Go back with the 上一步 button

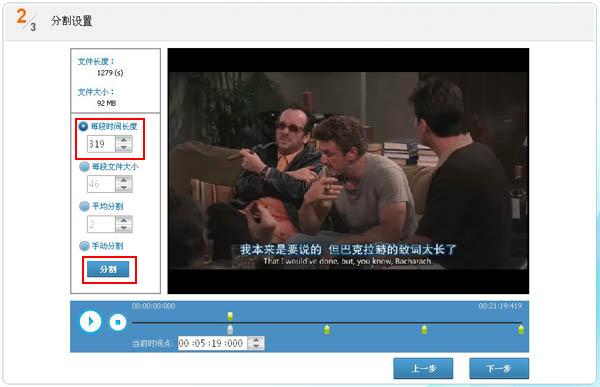pyautogui.click(x=423, y=369)
